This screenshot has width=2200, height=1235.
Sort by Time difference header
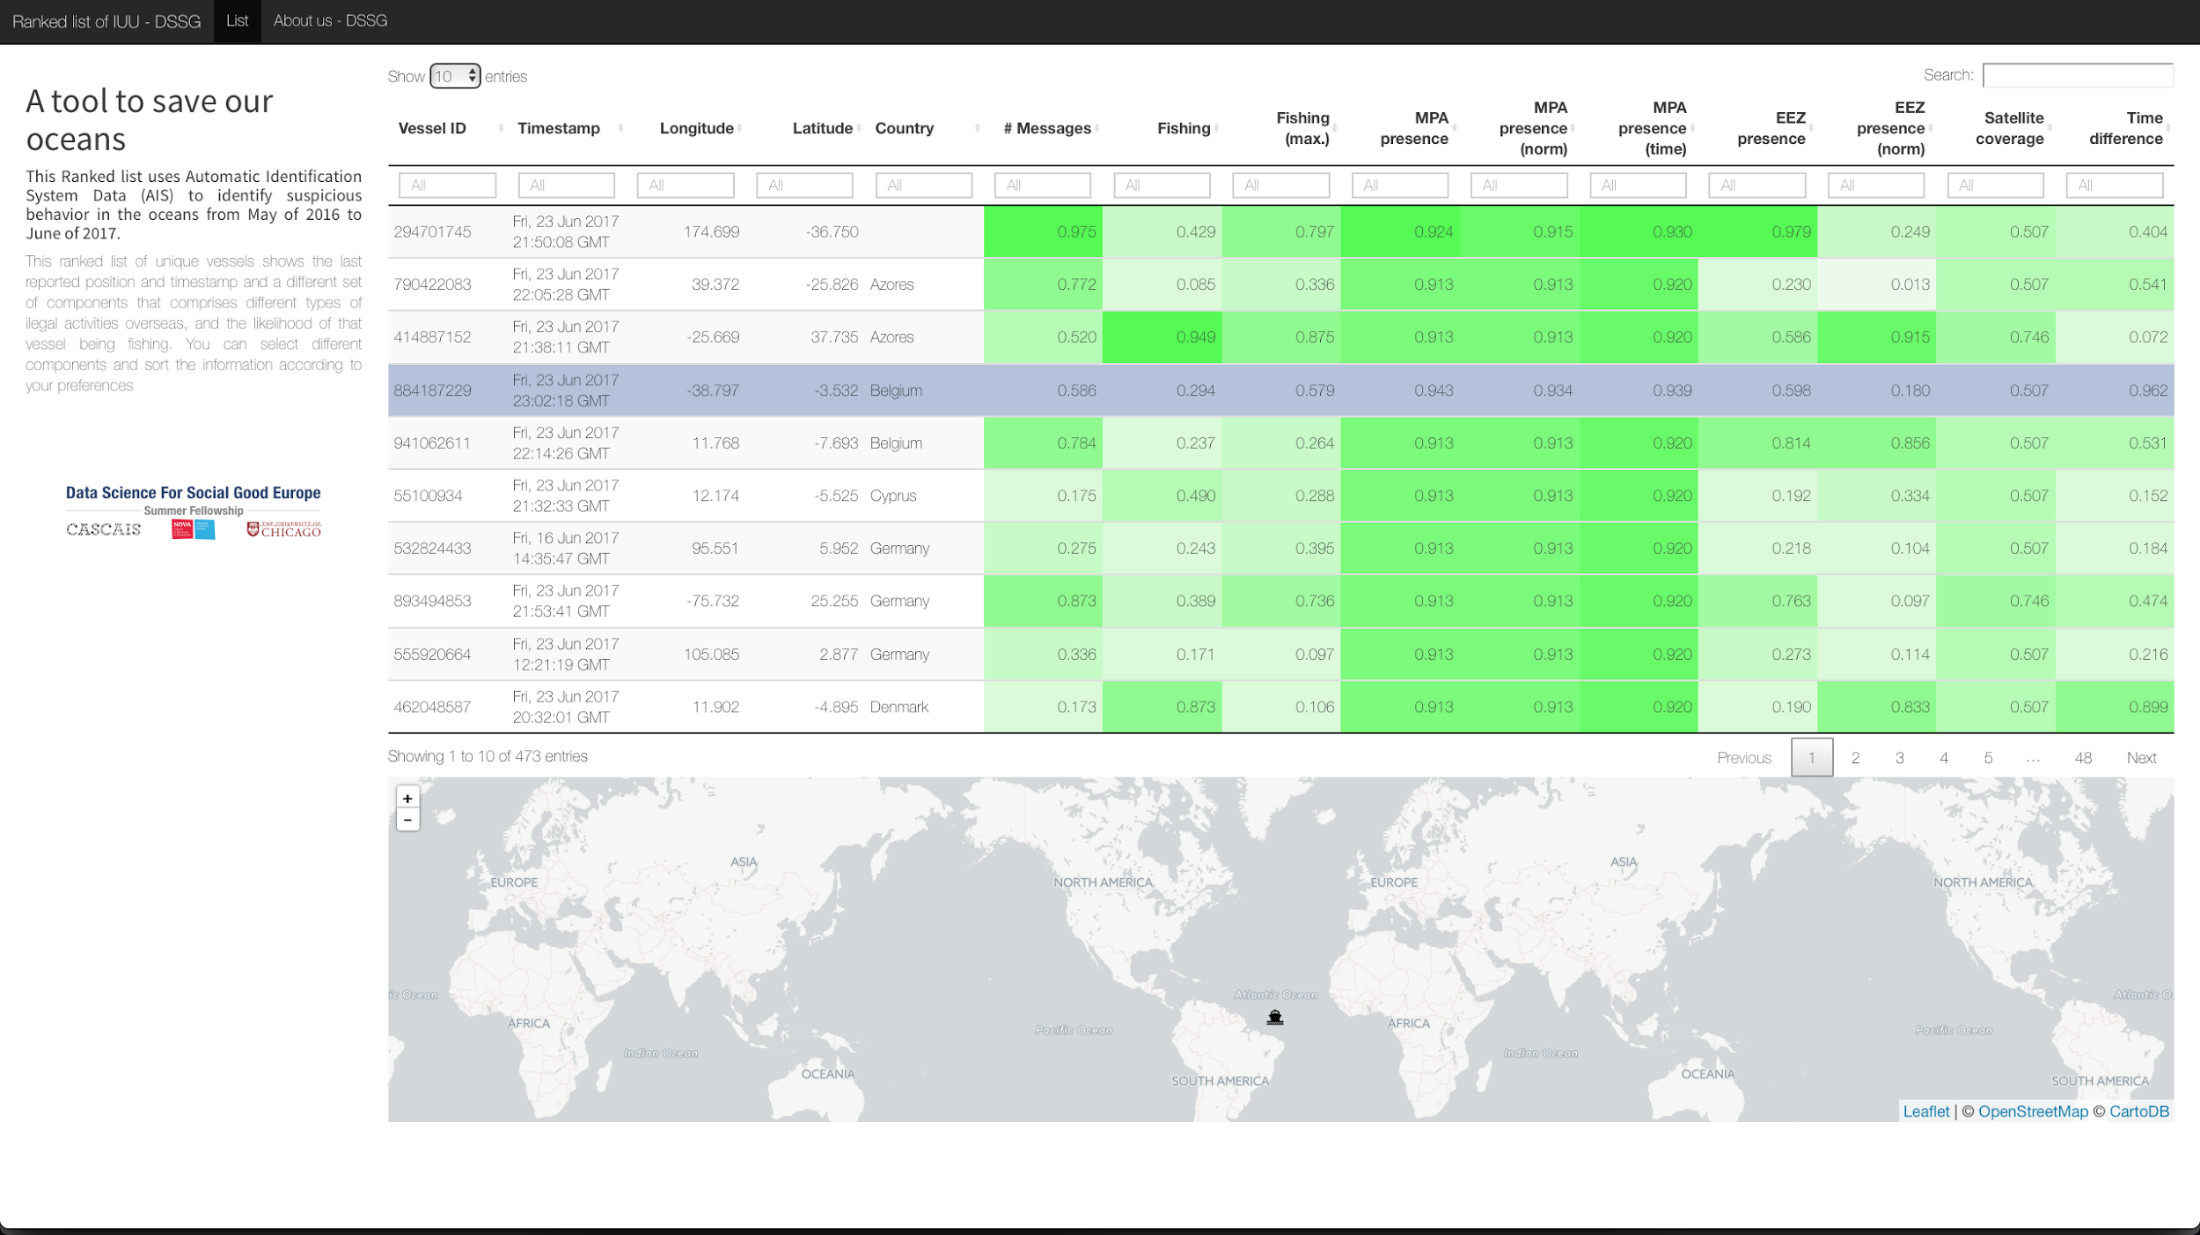tap(2115, 128)
